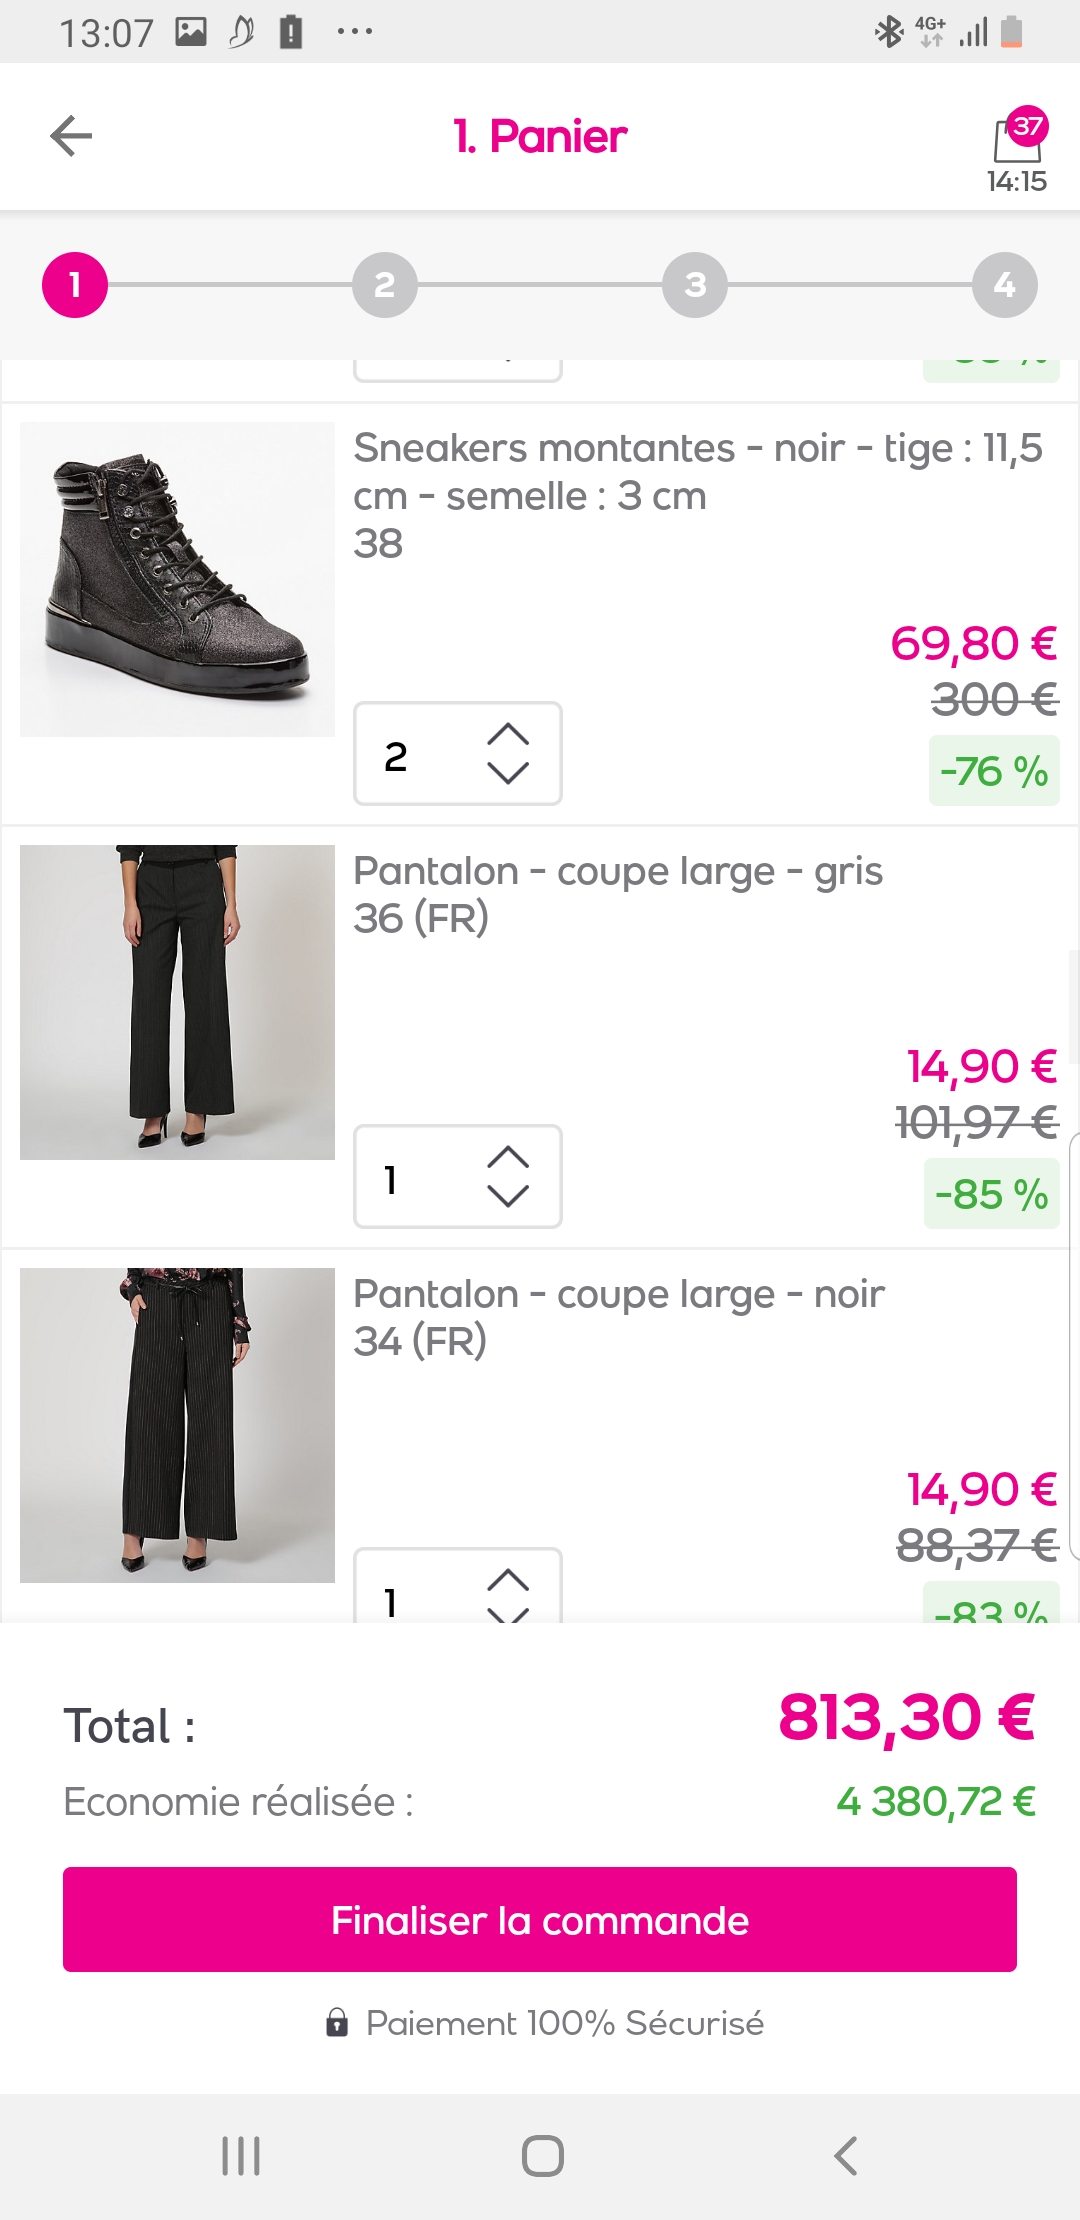Screen dimensions: 1080x2220
Task: Increase quantity of the noir Pantalon
Action: 508,1580
